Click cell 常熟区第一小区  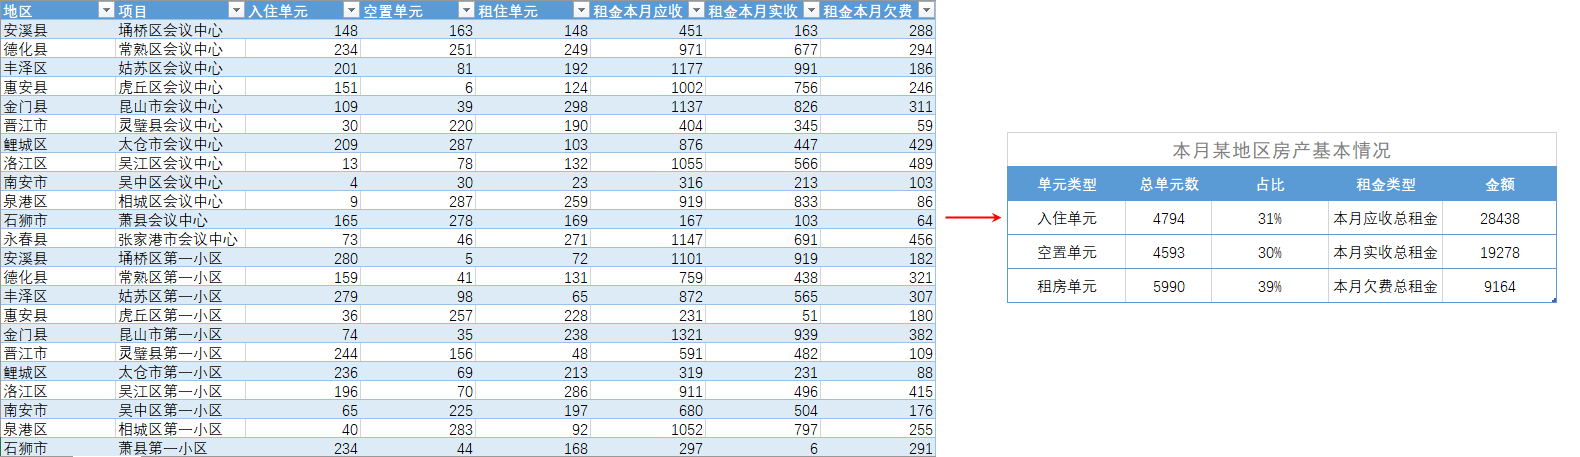[x=180, y=277]
